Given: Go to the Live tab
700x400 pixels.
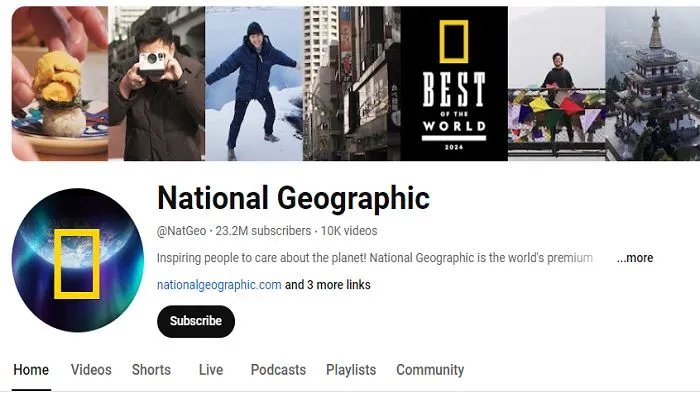Looking at the screenshot, I should click(211, 370).
